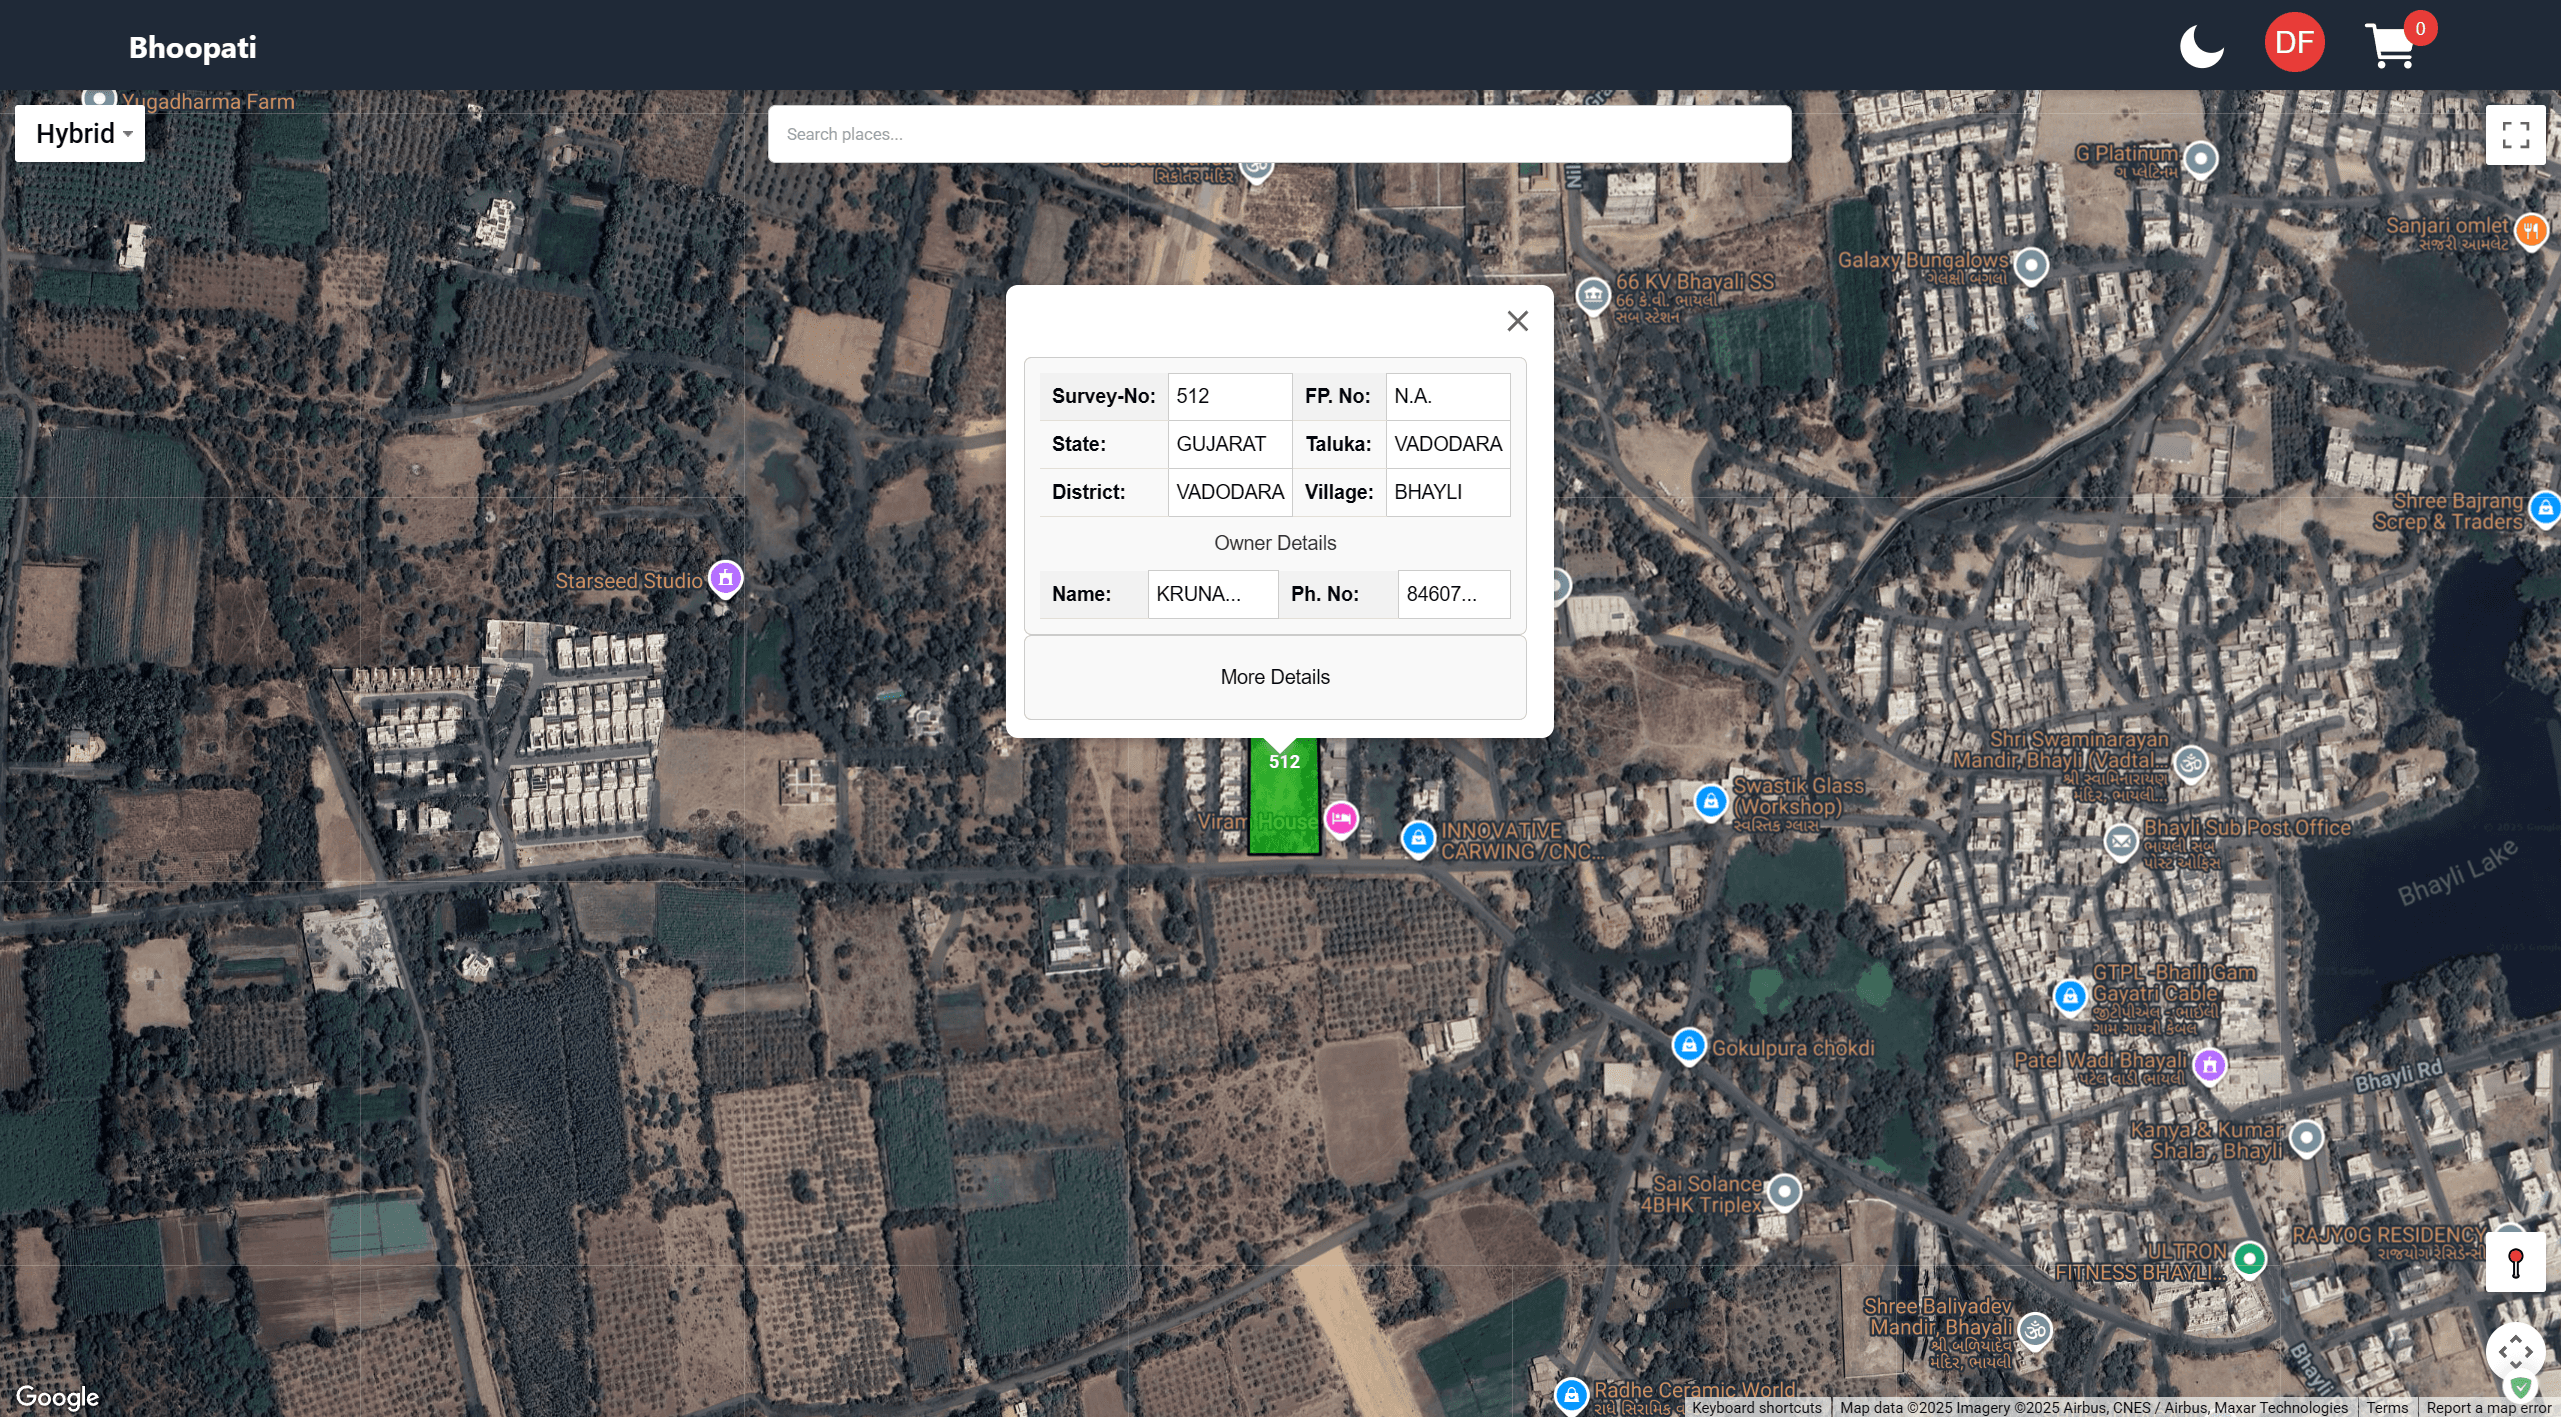Open the DF account avatar
This screenshot has height=1417, width=2561.
point(2293,42)
